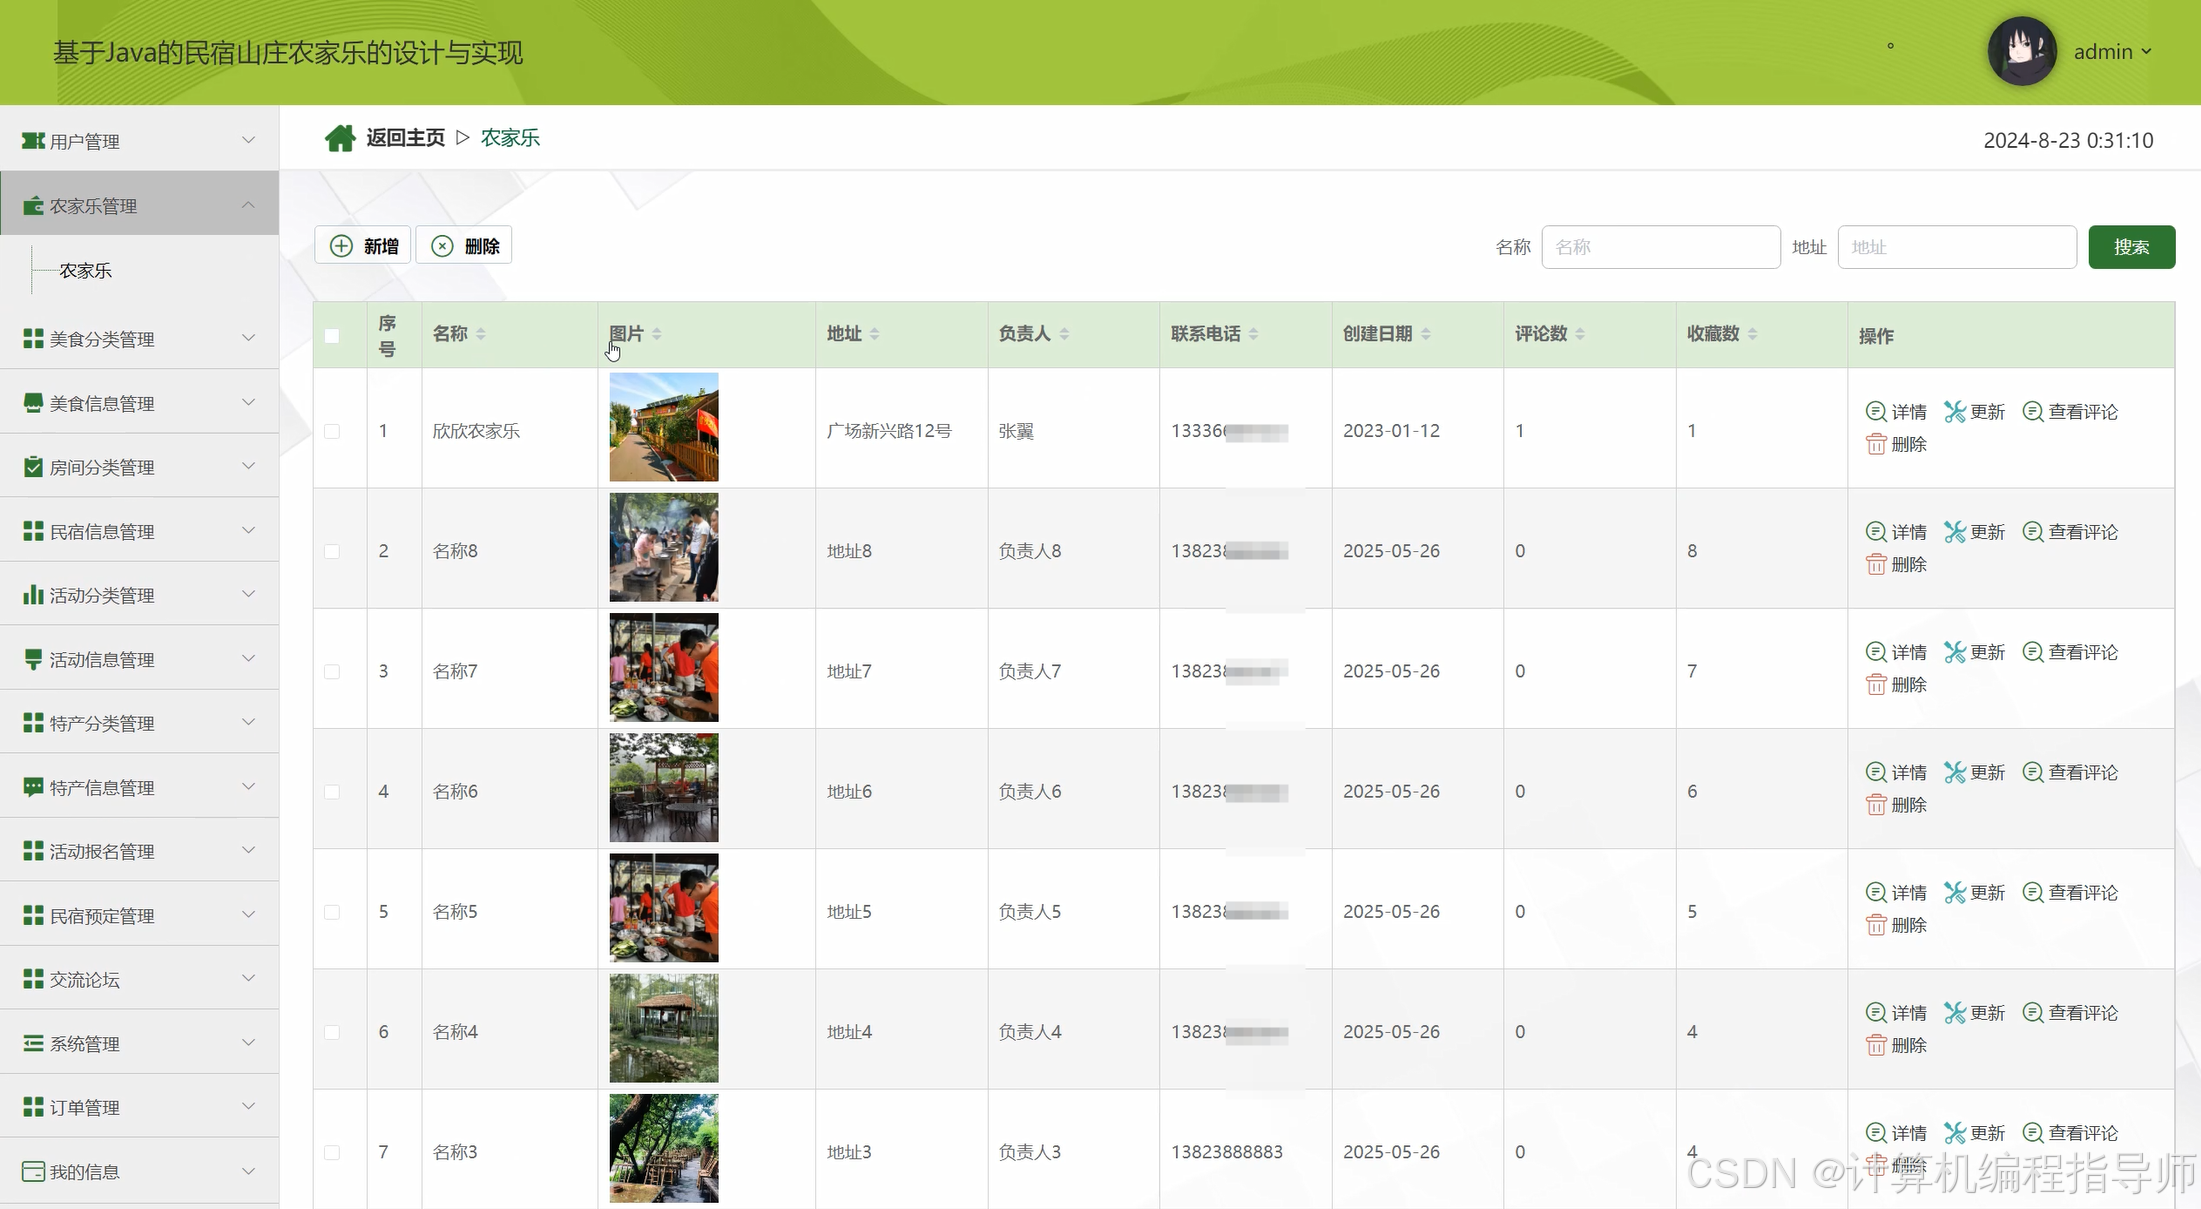Open the 订单管理 sidebar menu
2201x1209 pixels.
[x=85, y=1108]
